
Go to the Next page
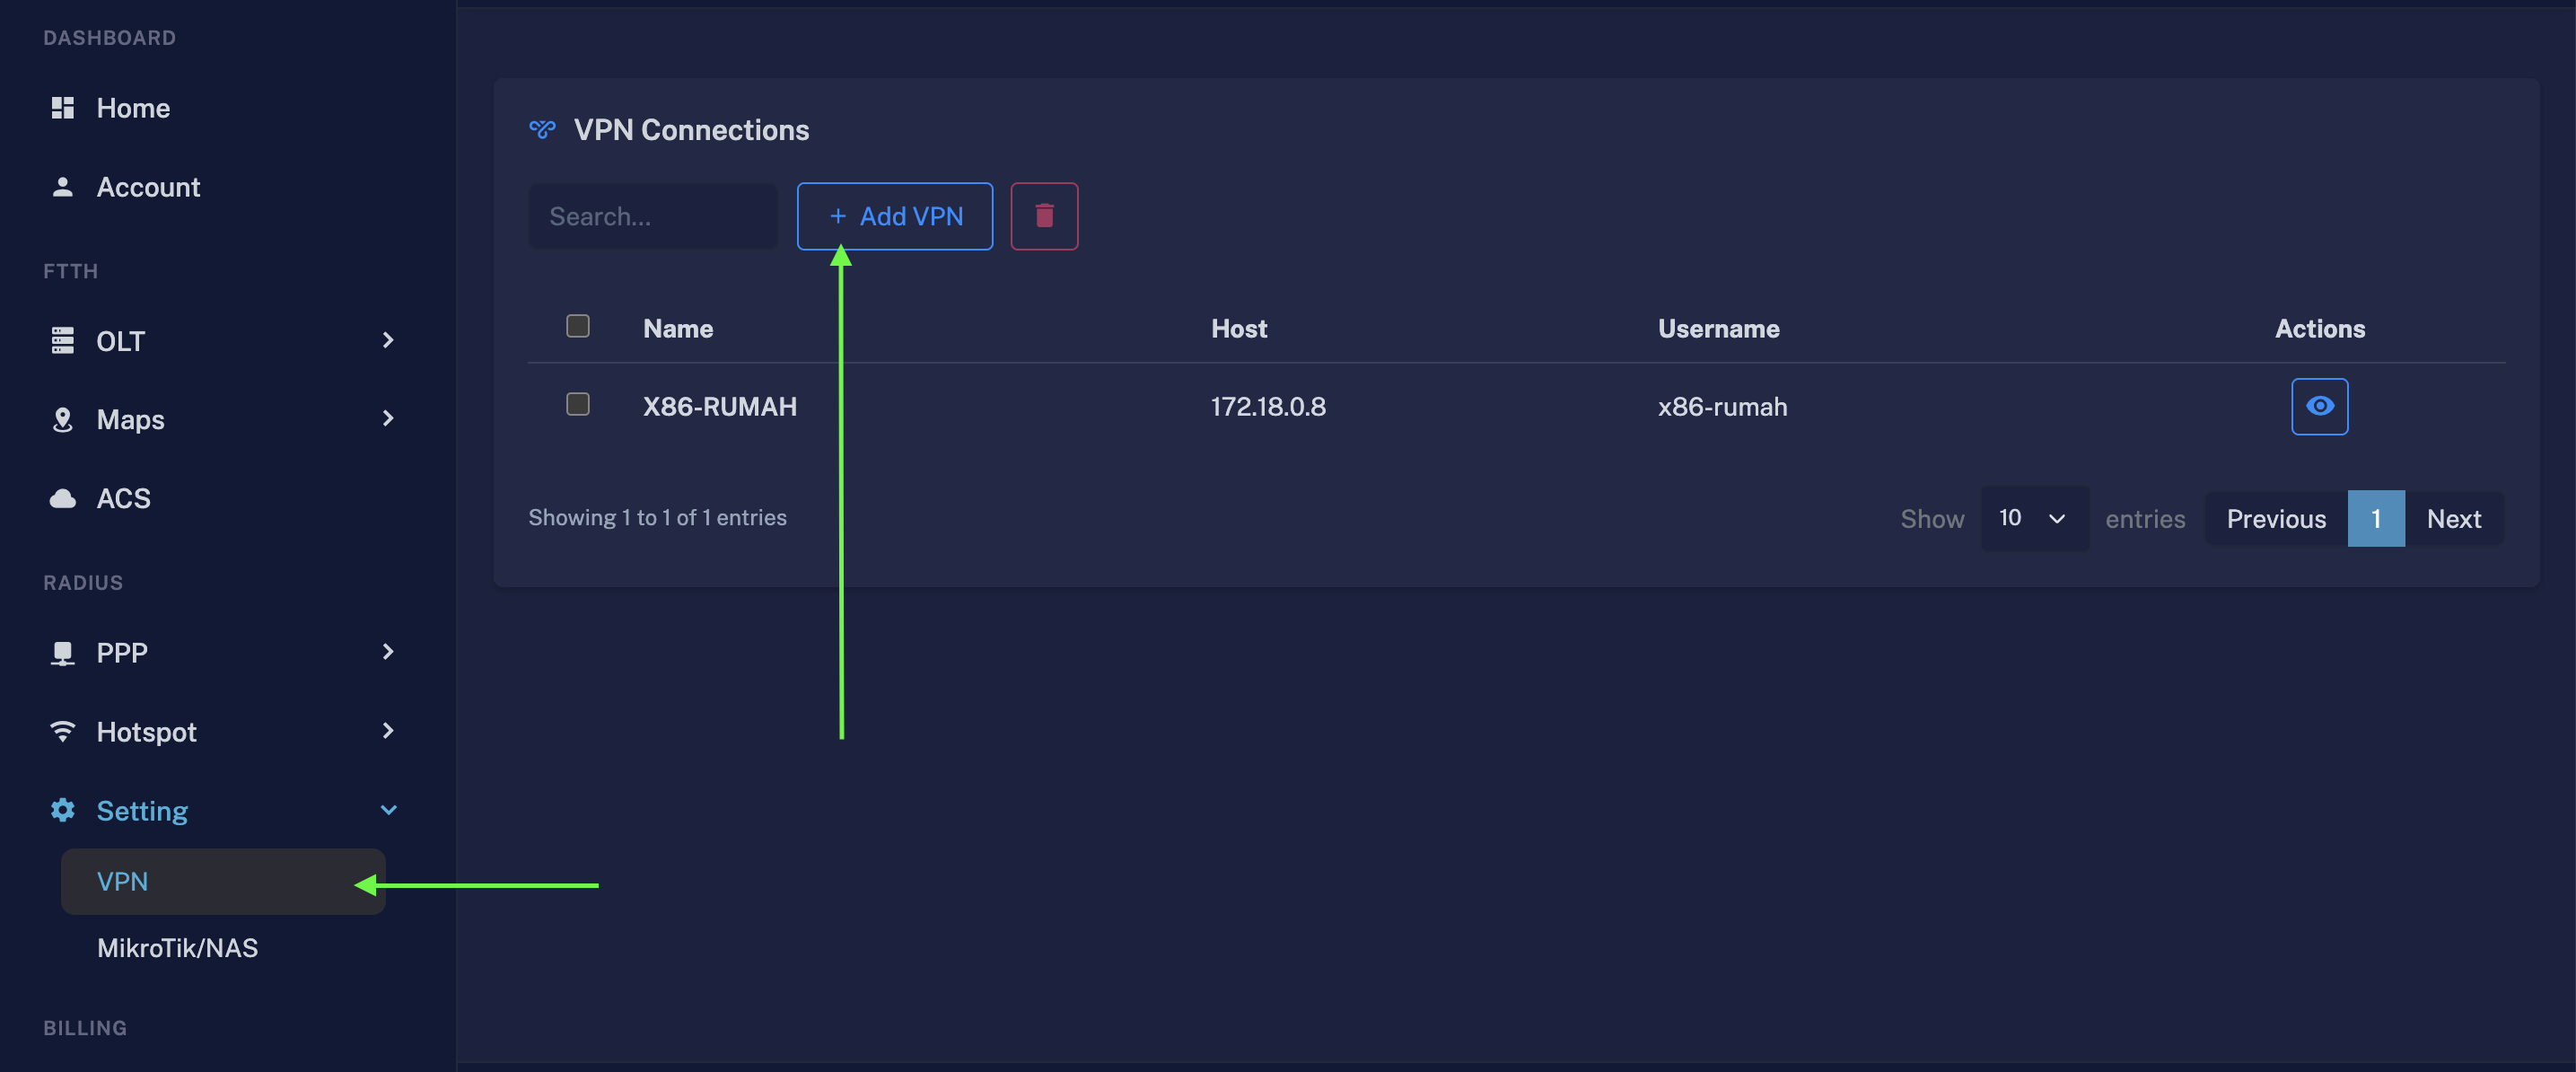pyautogui.click(x=2453, y=519)
